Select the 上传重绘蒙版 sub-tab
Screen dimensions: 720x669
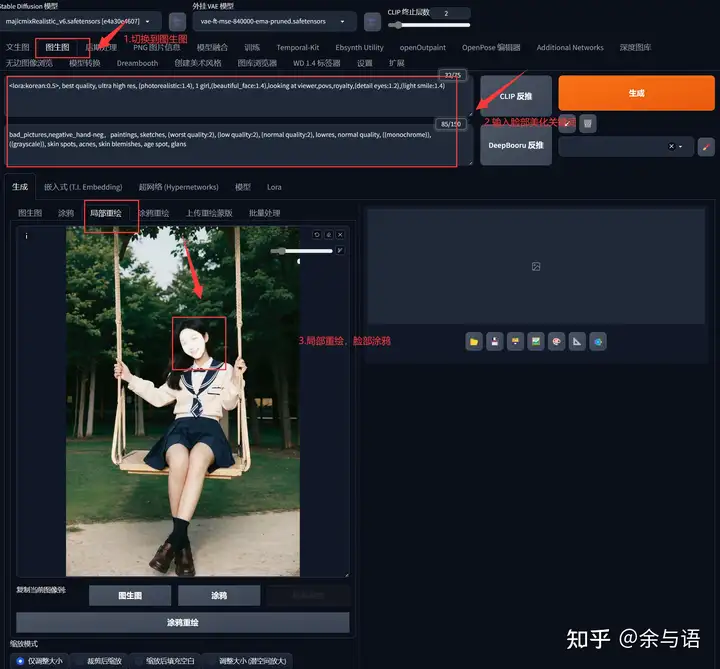tap(209, 213)
